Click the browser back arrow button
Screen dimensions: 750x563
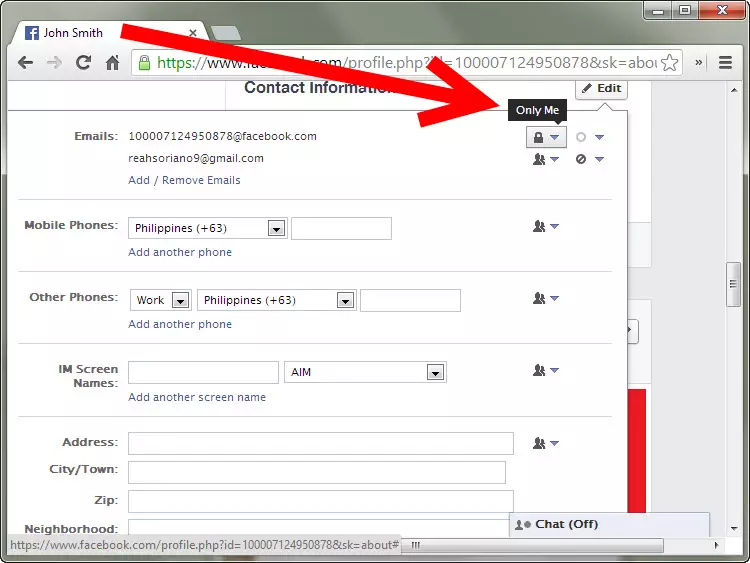click(x=25, y=63)
